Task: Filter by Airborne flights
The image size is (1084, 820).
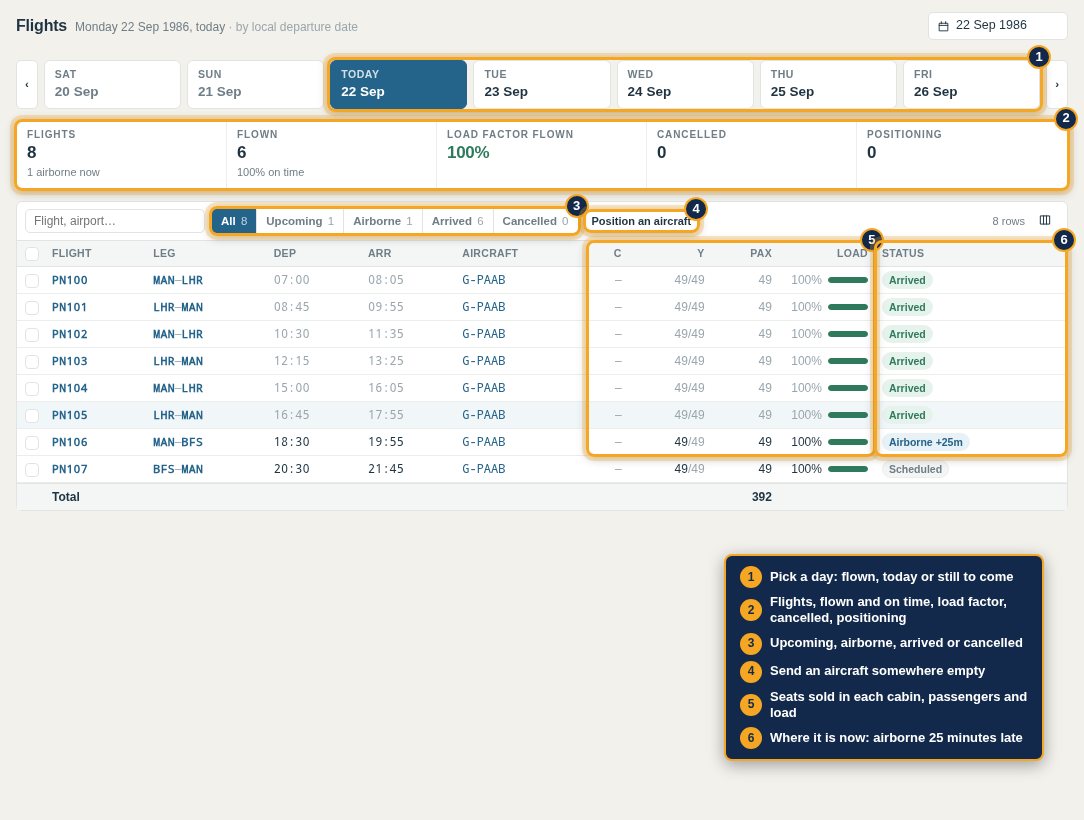Action: [383, 221]
